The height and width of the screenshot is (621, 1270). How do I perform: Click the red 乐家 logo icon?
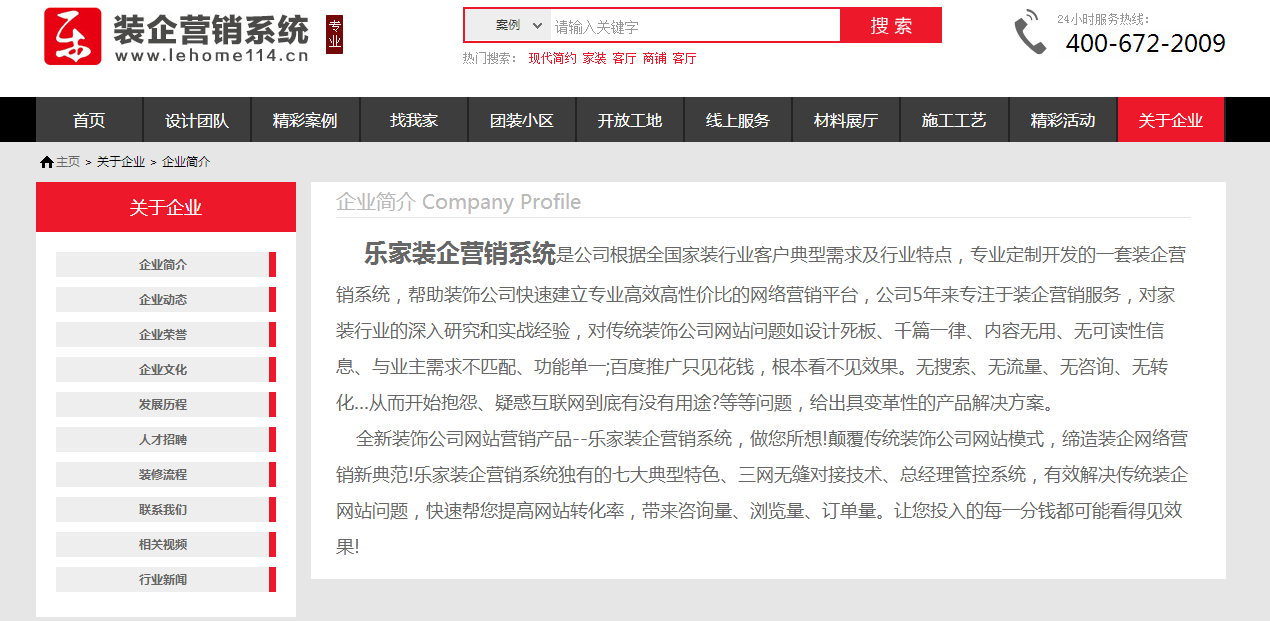point(73,36)
